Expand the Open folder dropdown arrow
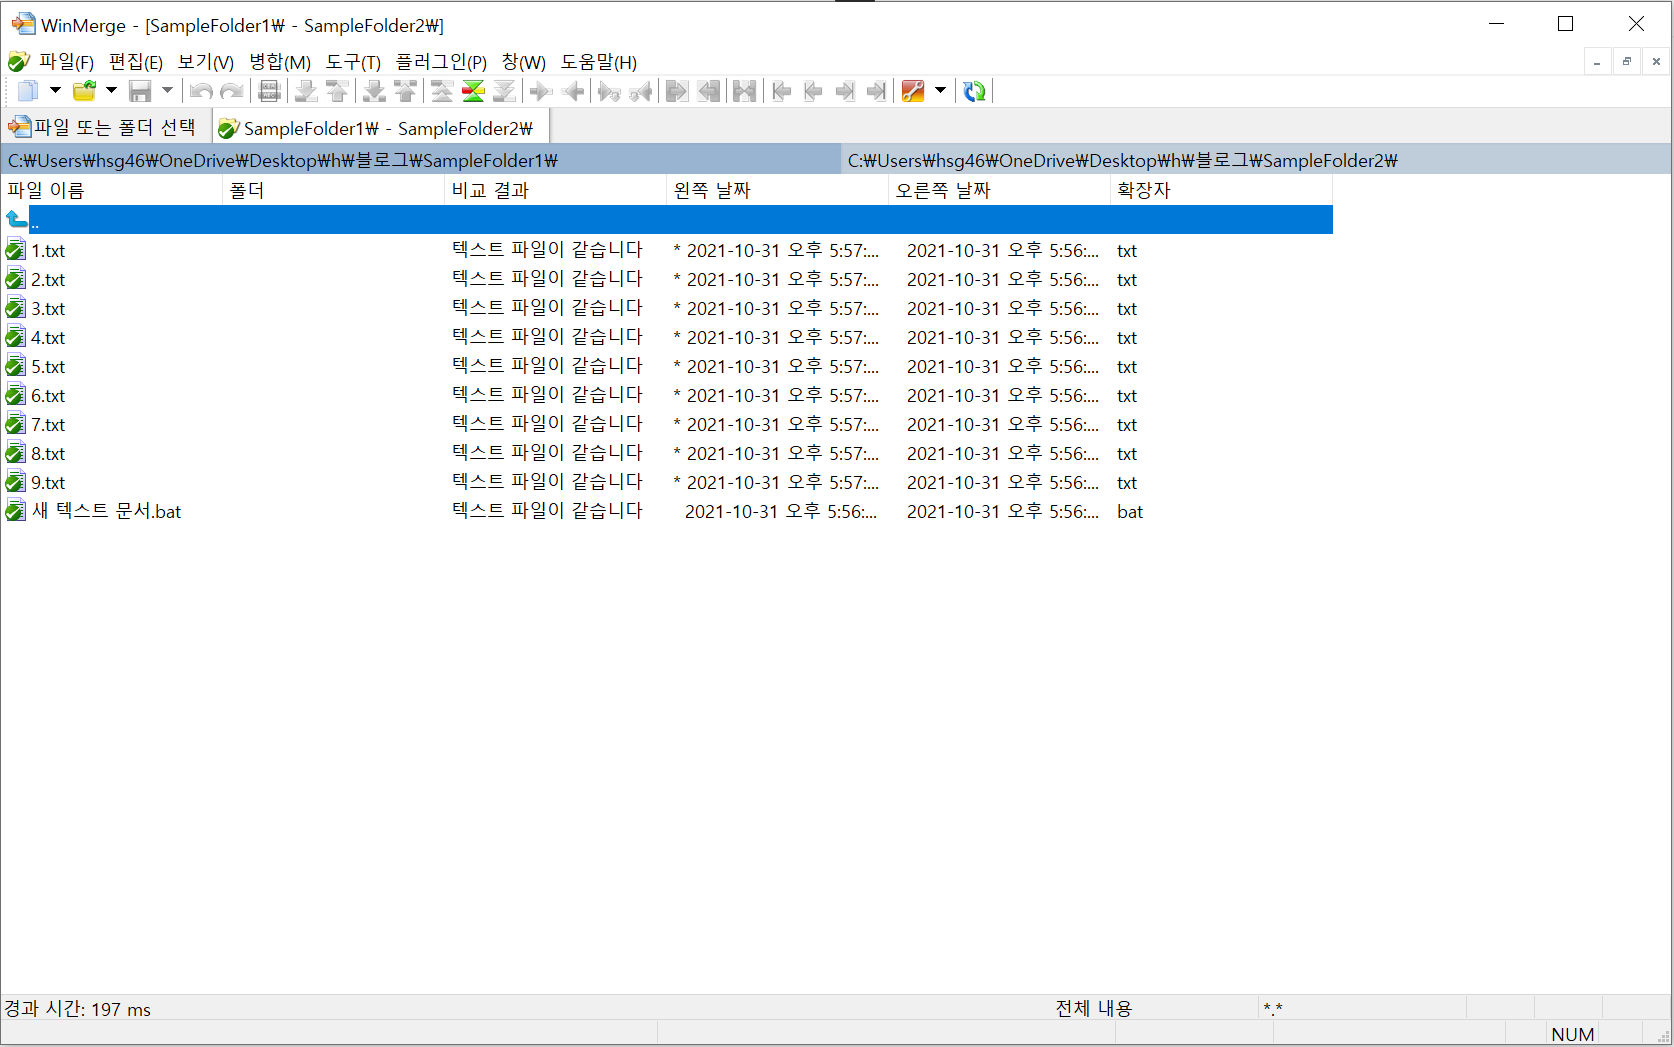 (x=111, y=91)
